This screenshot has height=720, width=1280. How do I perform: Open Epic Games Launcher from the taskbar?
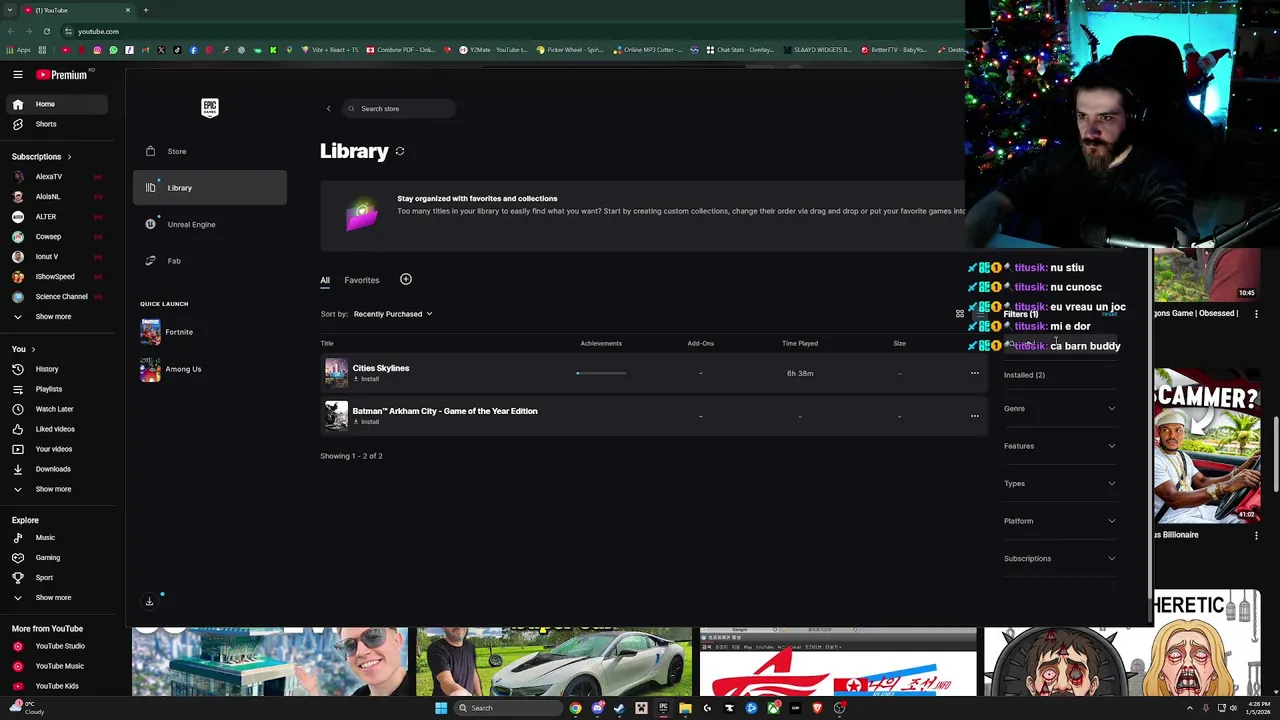point(663,708)
